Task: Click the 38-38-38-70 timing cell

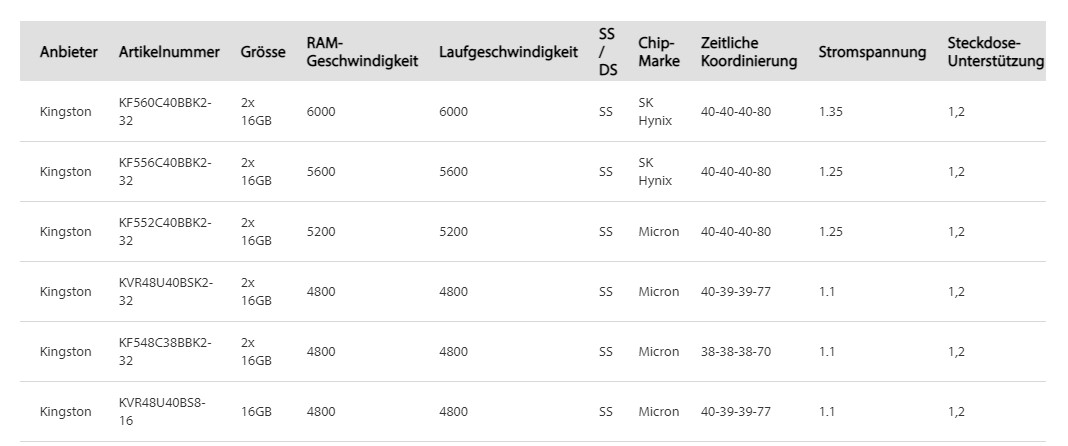Action: [736, 351]
